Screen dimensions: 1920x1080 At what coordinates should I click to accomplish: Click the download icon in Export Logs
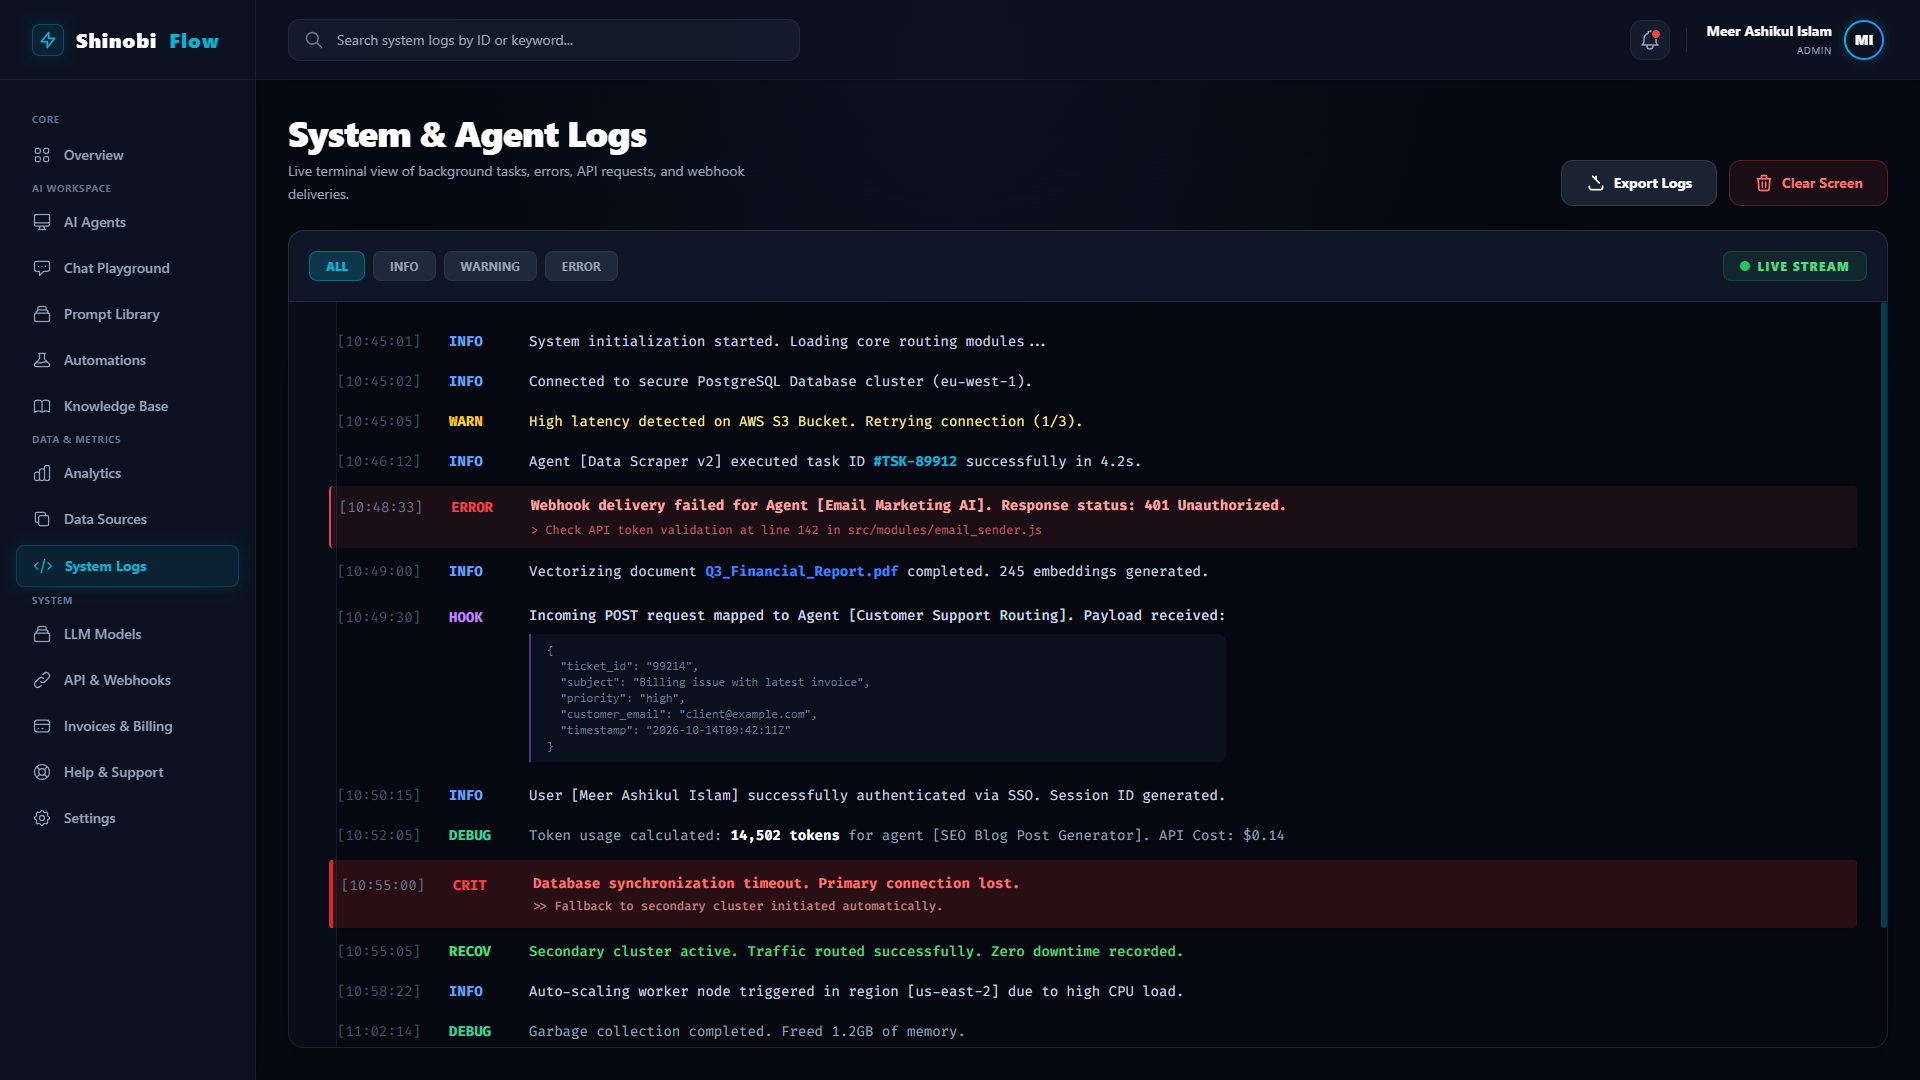point(1596,183)
